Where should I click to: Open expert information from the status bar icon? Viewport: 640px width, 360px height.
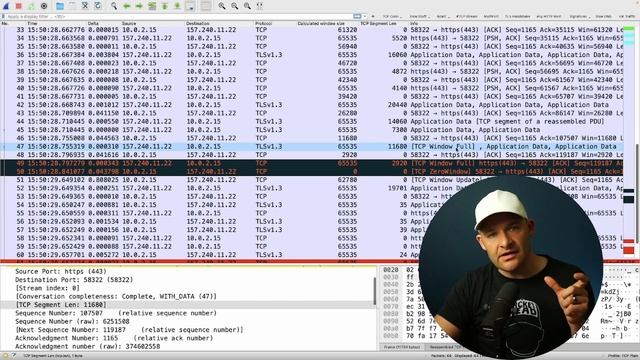pos(5,356)
